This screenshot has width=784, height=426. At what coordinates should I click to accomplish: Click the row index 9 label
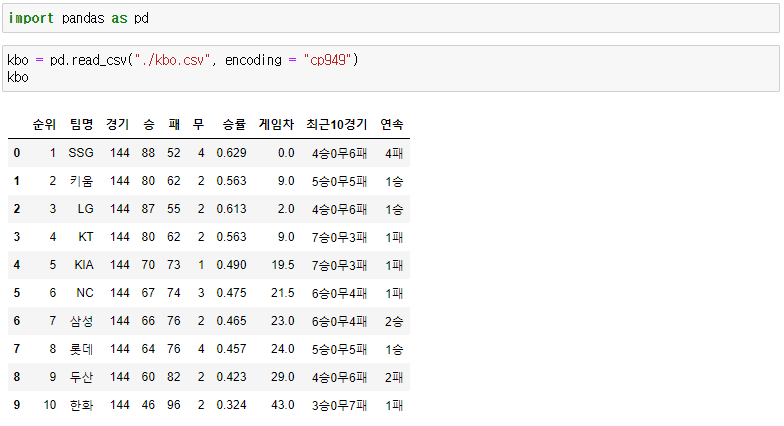click(x=17, y=404)
